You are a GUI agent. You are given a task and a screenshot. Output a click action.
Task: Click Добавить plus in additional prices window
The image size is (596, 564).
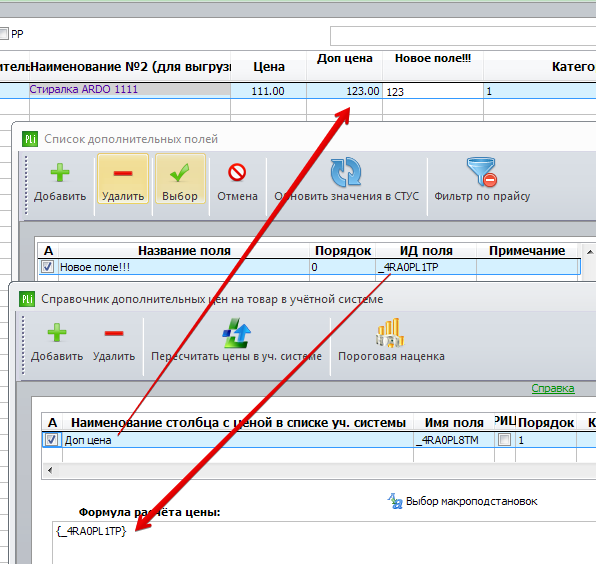(57, 333)
